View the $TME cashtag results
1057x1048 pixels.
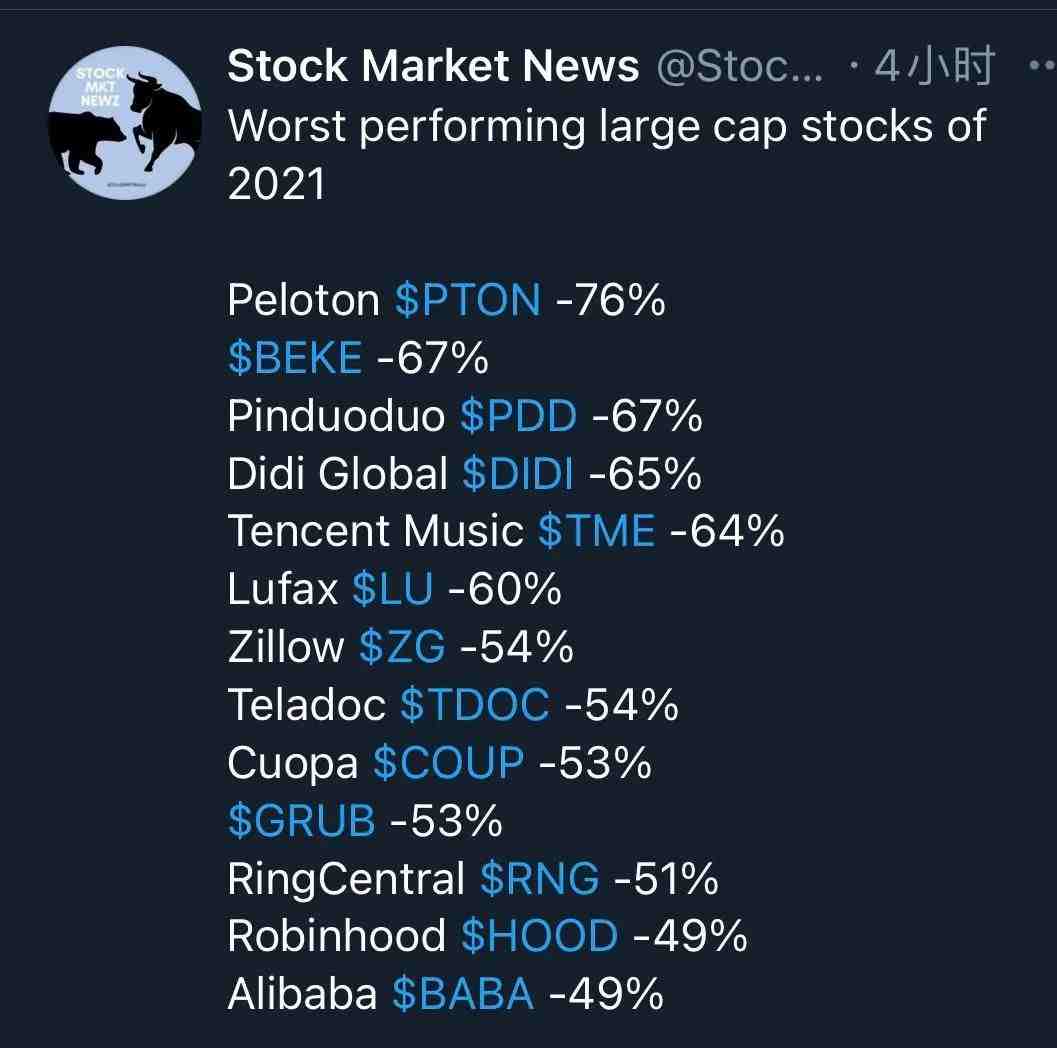tap(597, 531)
